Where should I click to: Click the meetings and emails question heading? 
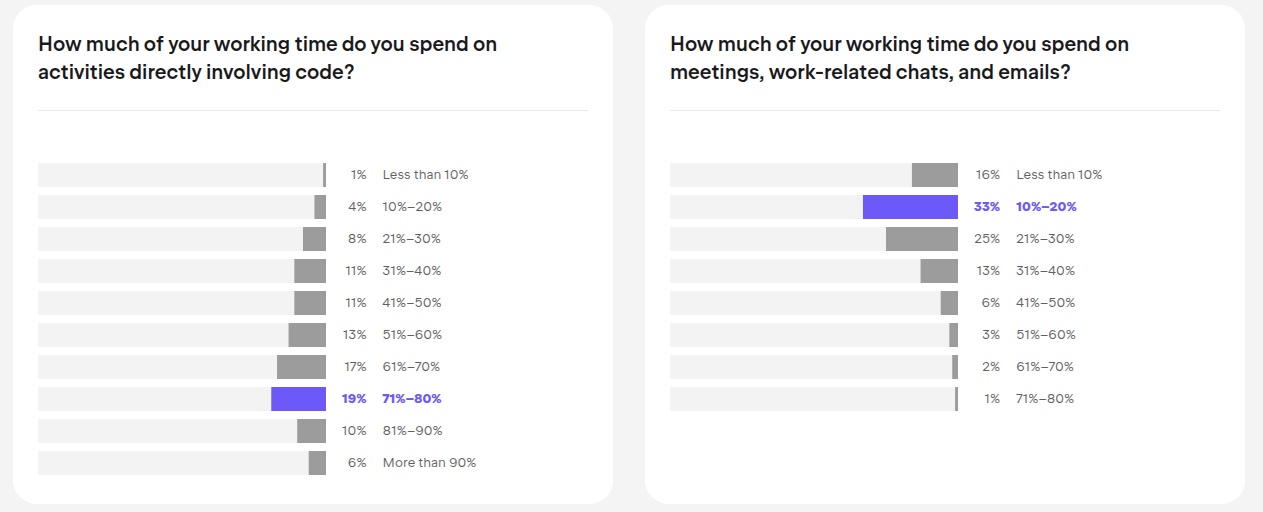pyautogui.click(x=899, y=58)
